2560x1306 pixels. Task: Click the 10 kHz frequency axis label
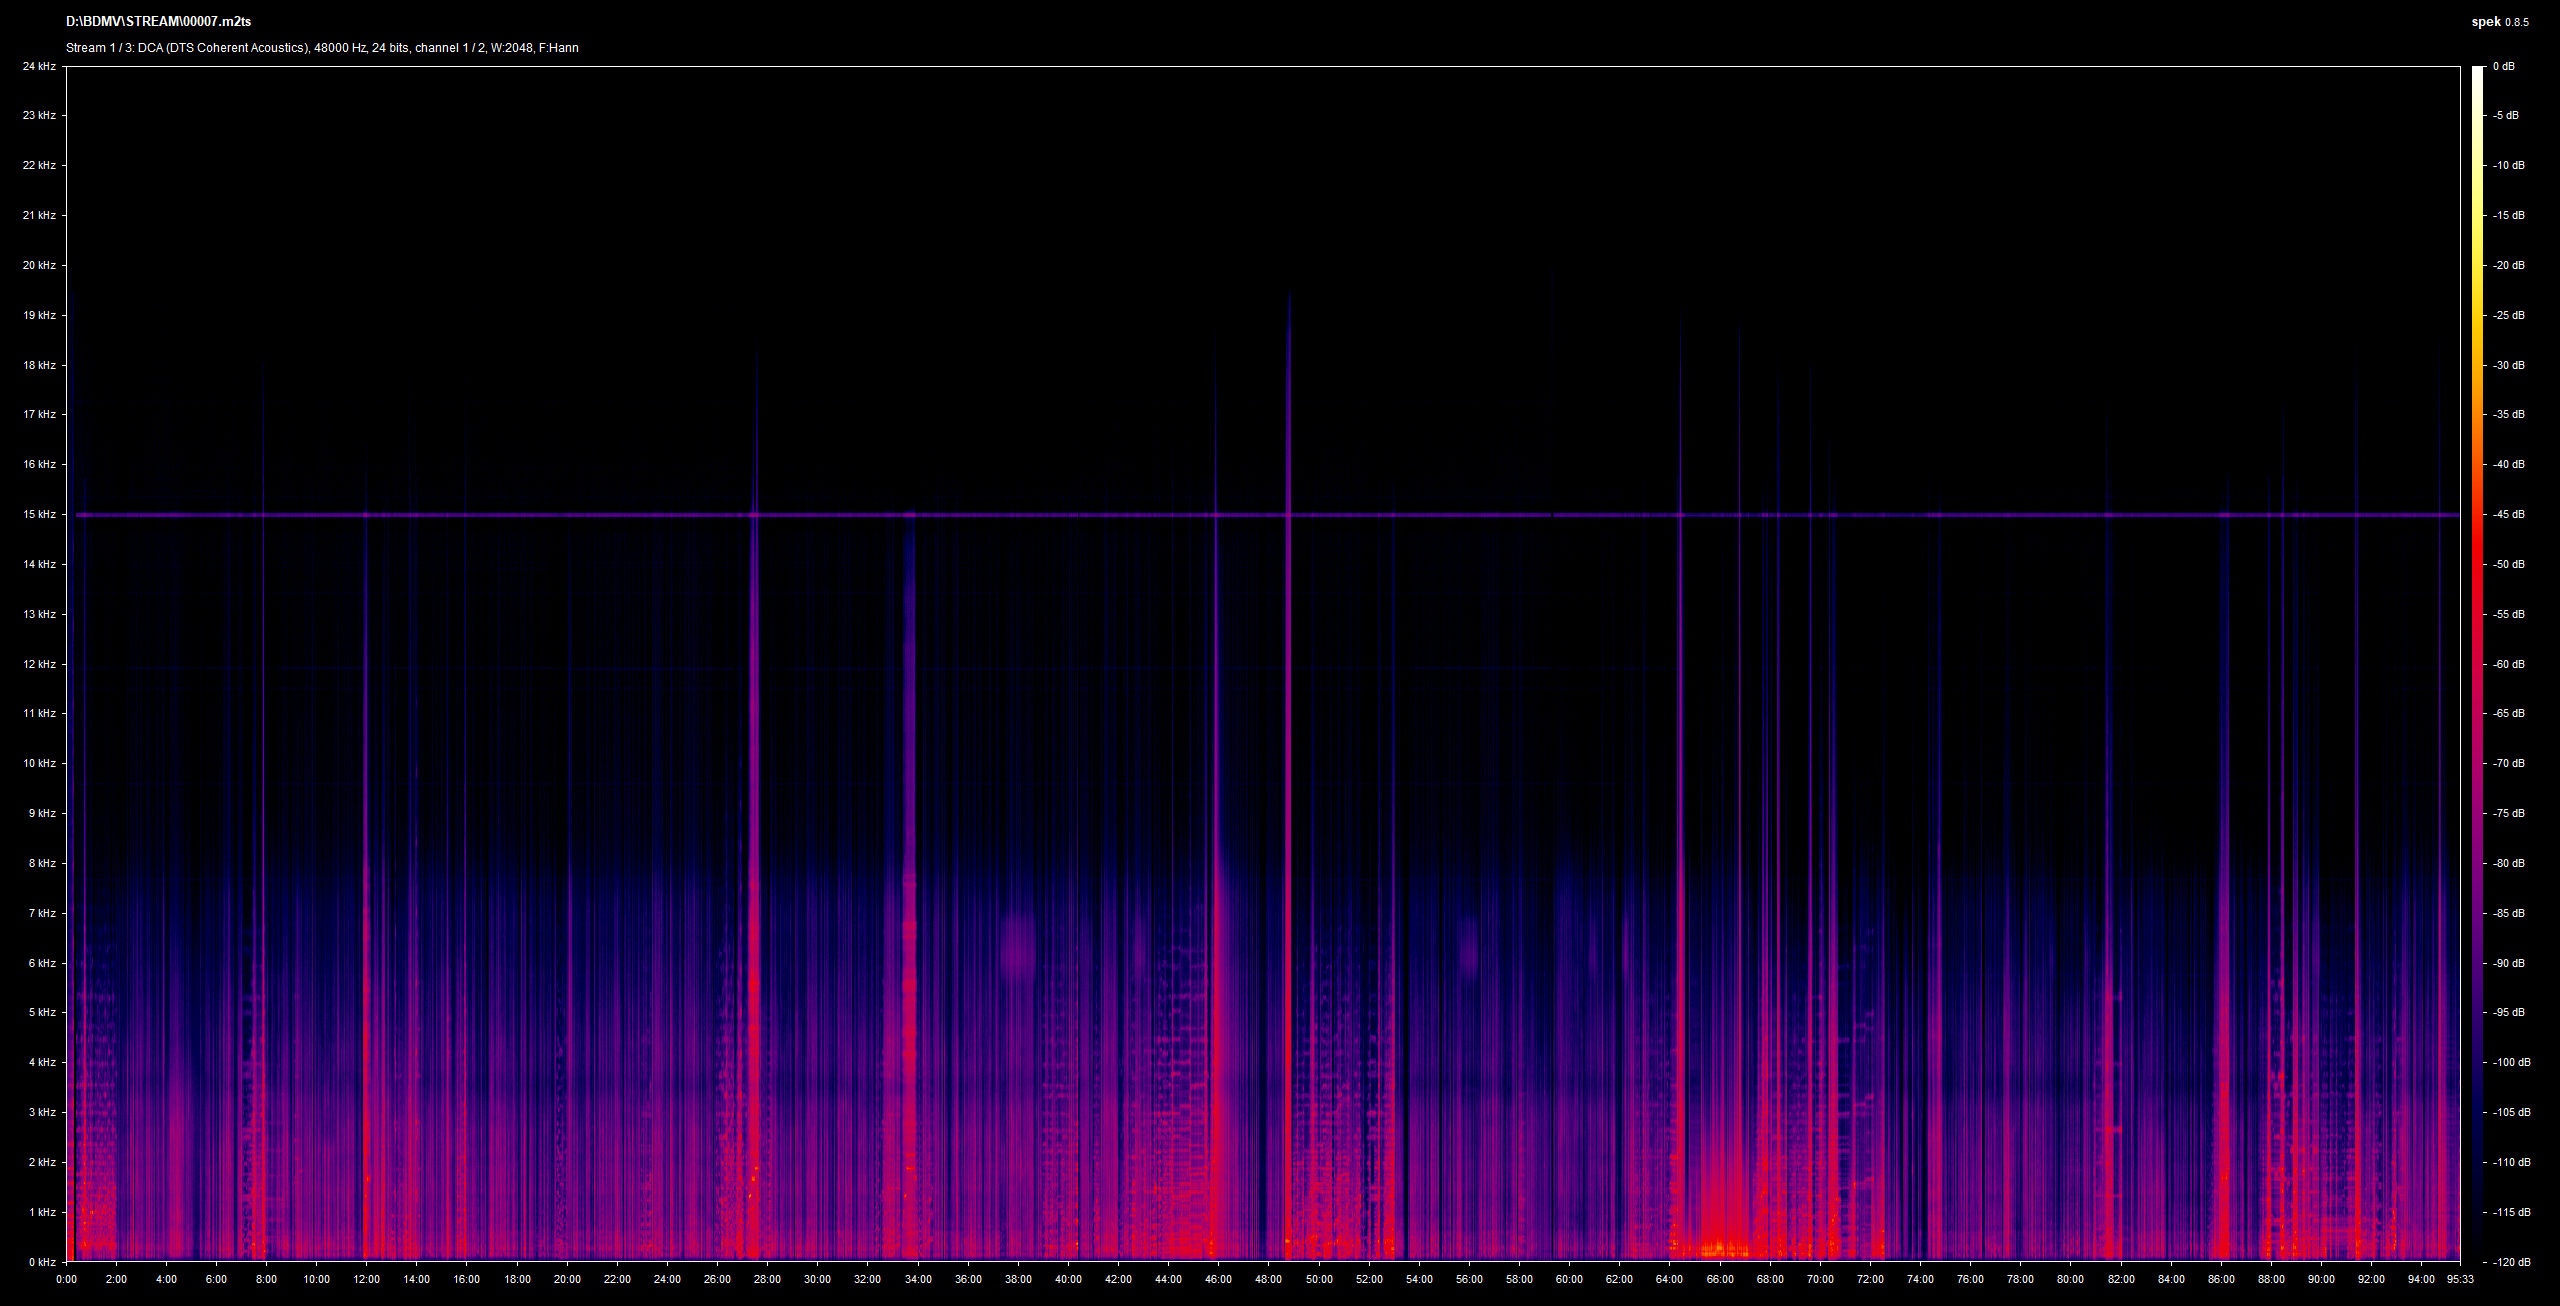tap(40, 763)
